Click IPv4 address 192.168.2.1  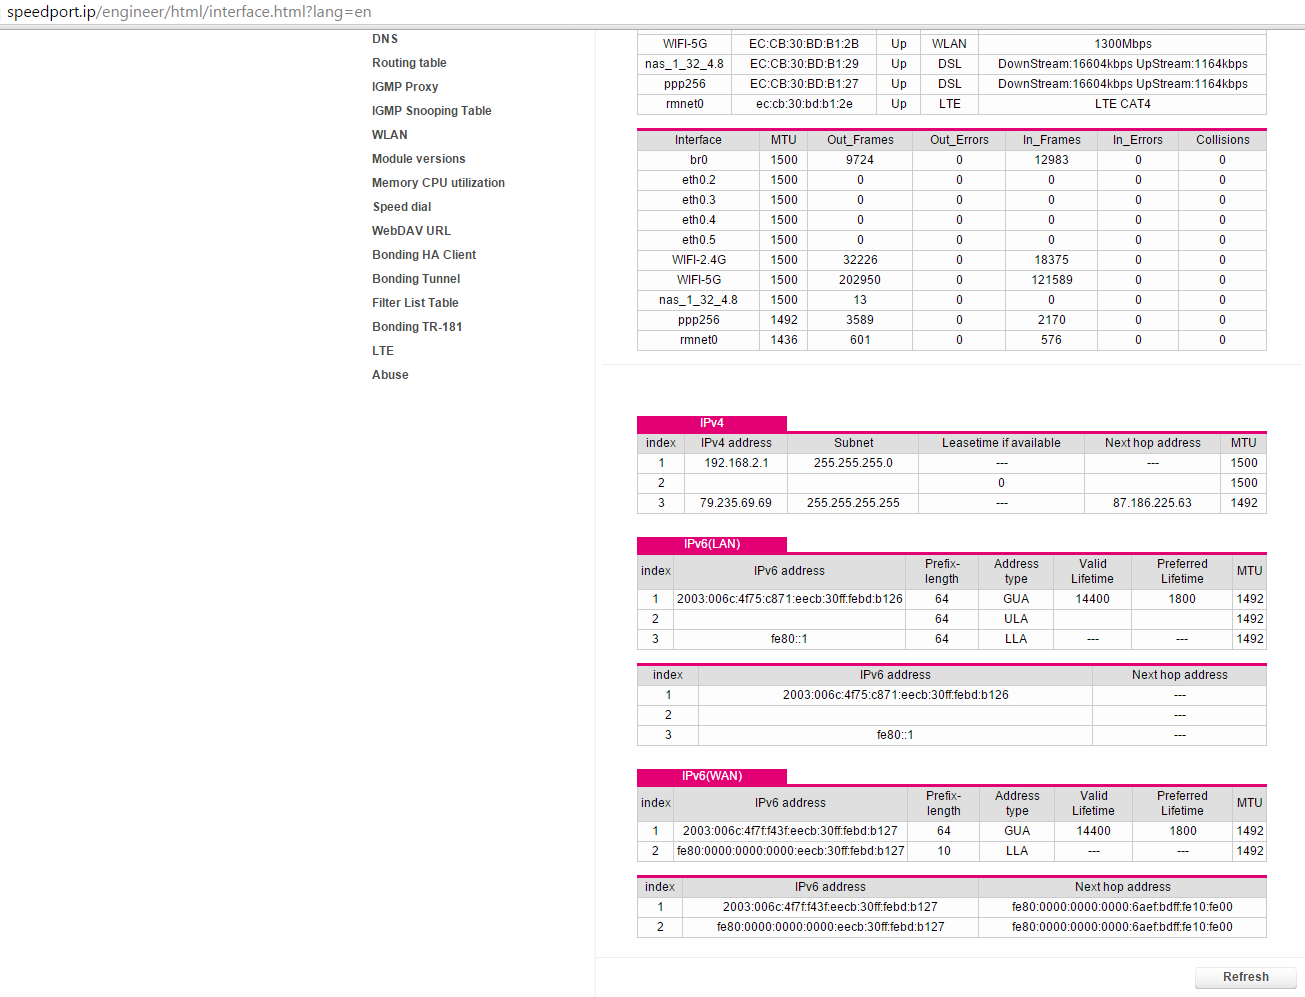click(x=736, y=463)
